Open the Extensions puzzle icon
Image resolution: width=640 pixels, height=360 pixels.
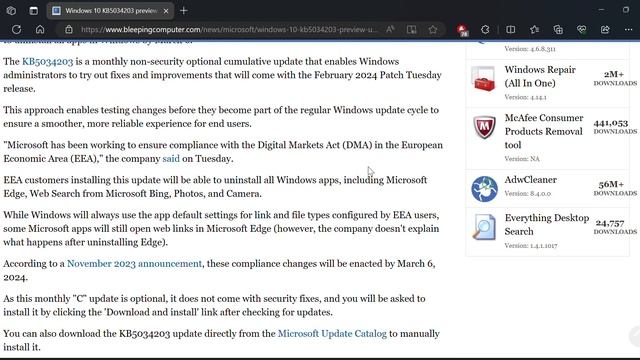(485, 29)
